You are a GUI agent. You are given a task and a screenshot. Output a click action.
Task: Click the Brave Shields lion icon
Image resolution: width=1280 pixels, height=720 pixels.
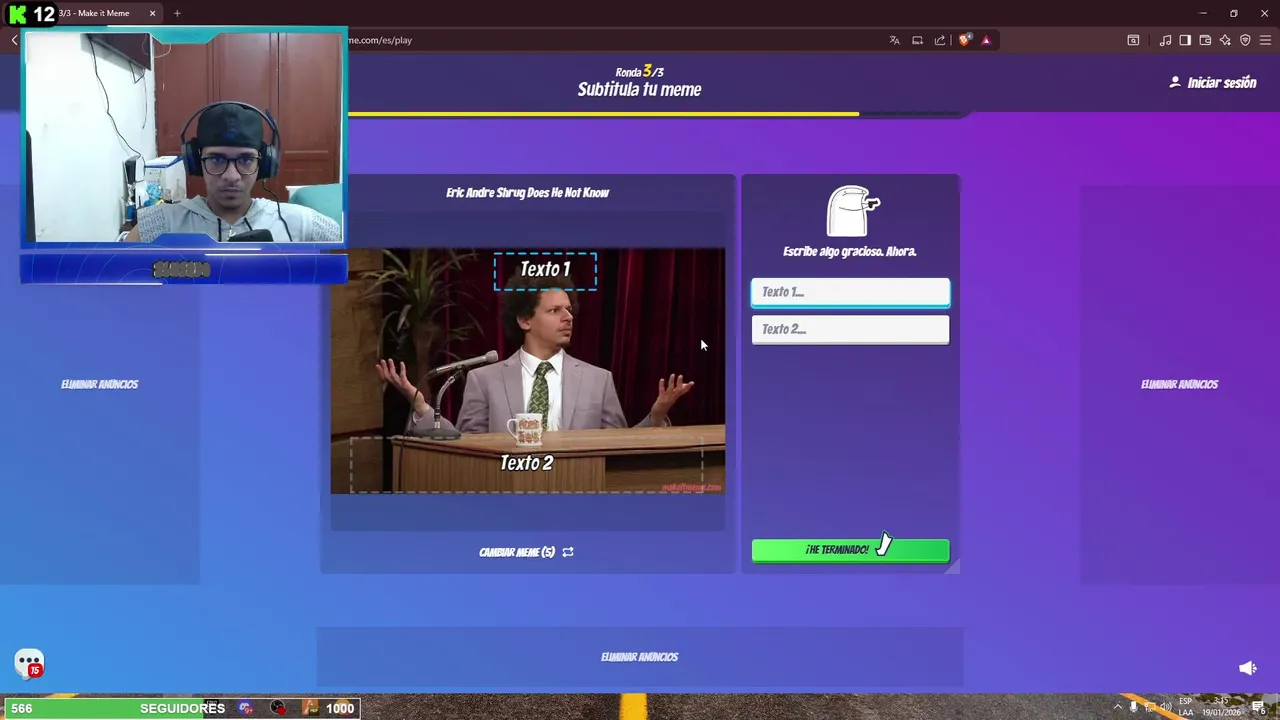(x=965, y=40)
